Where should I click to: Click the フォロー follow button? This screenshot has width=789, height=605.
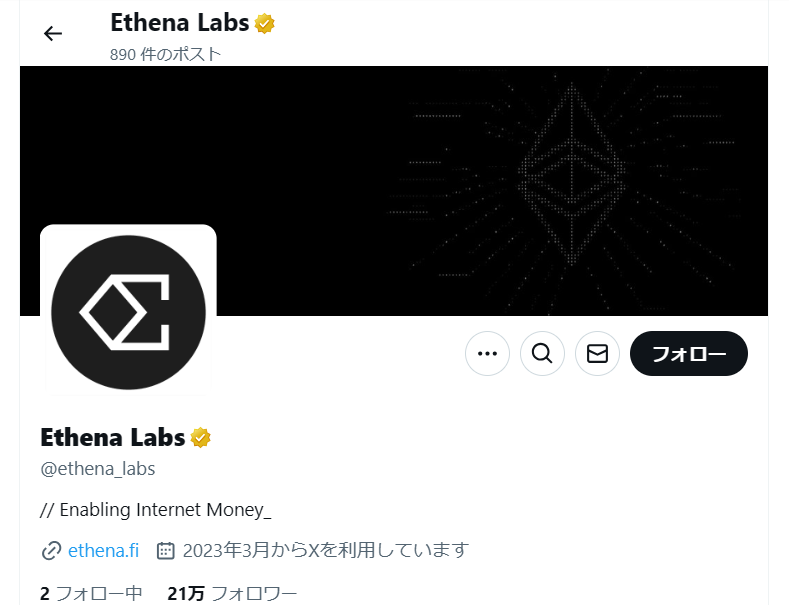[x=688, y=353]
